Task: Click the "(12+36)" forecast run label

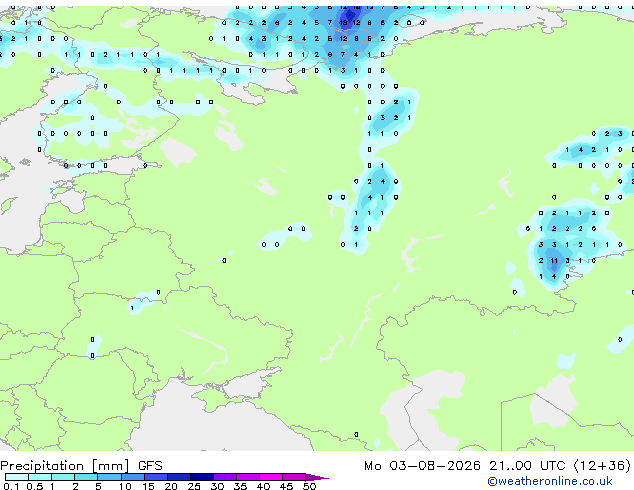Action: [x=602, y=466]
